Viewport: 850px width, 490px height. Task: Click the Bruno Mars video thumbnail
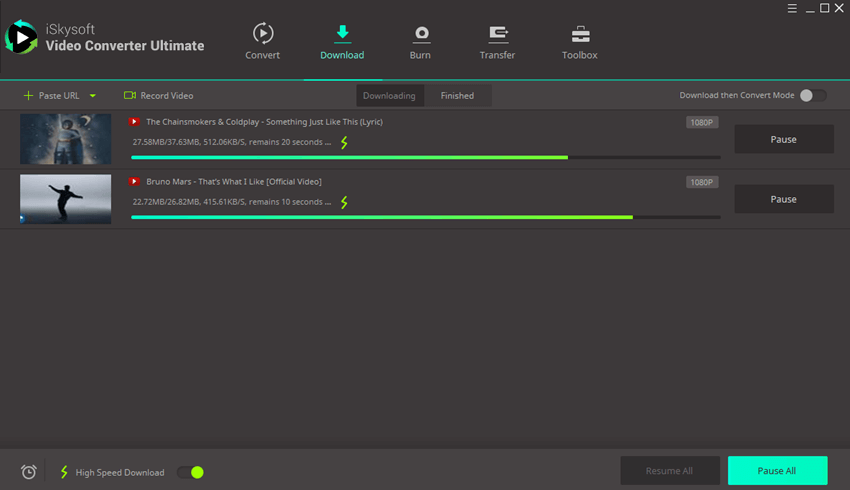click(x=65, y=199)
